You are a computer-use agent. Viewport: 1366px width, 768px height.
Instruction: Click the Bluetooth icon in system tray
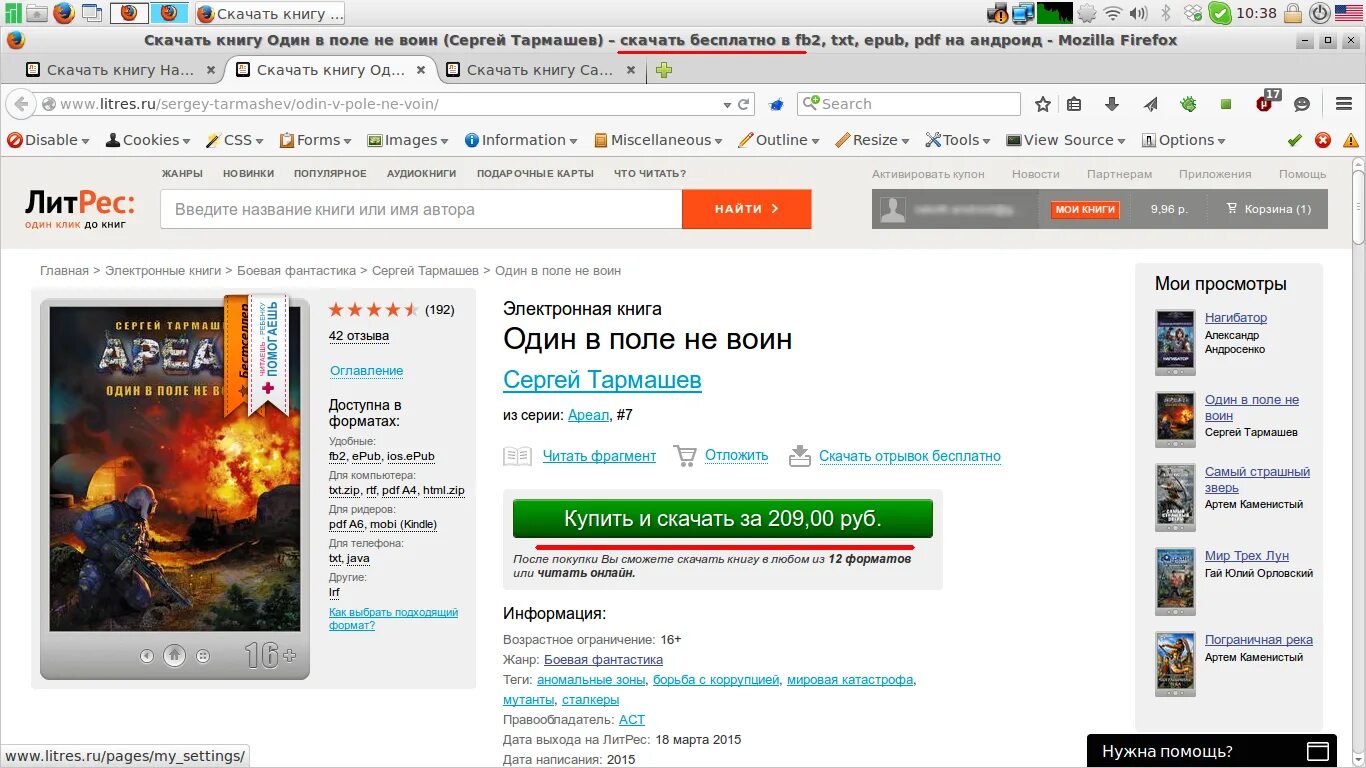(x=1165, y=13)
